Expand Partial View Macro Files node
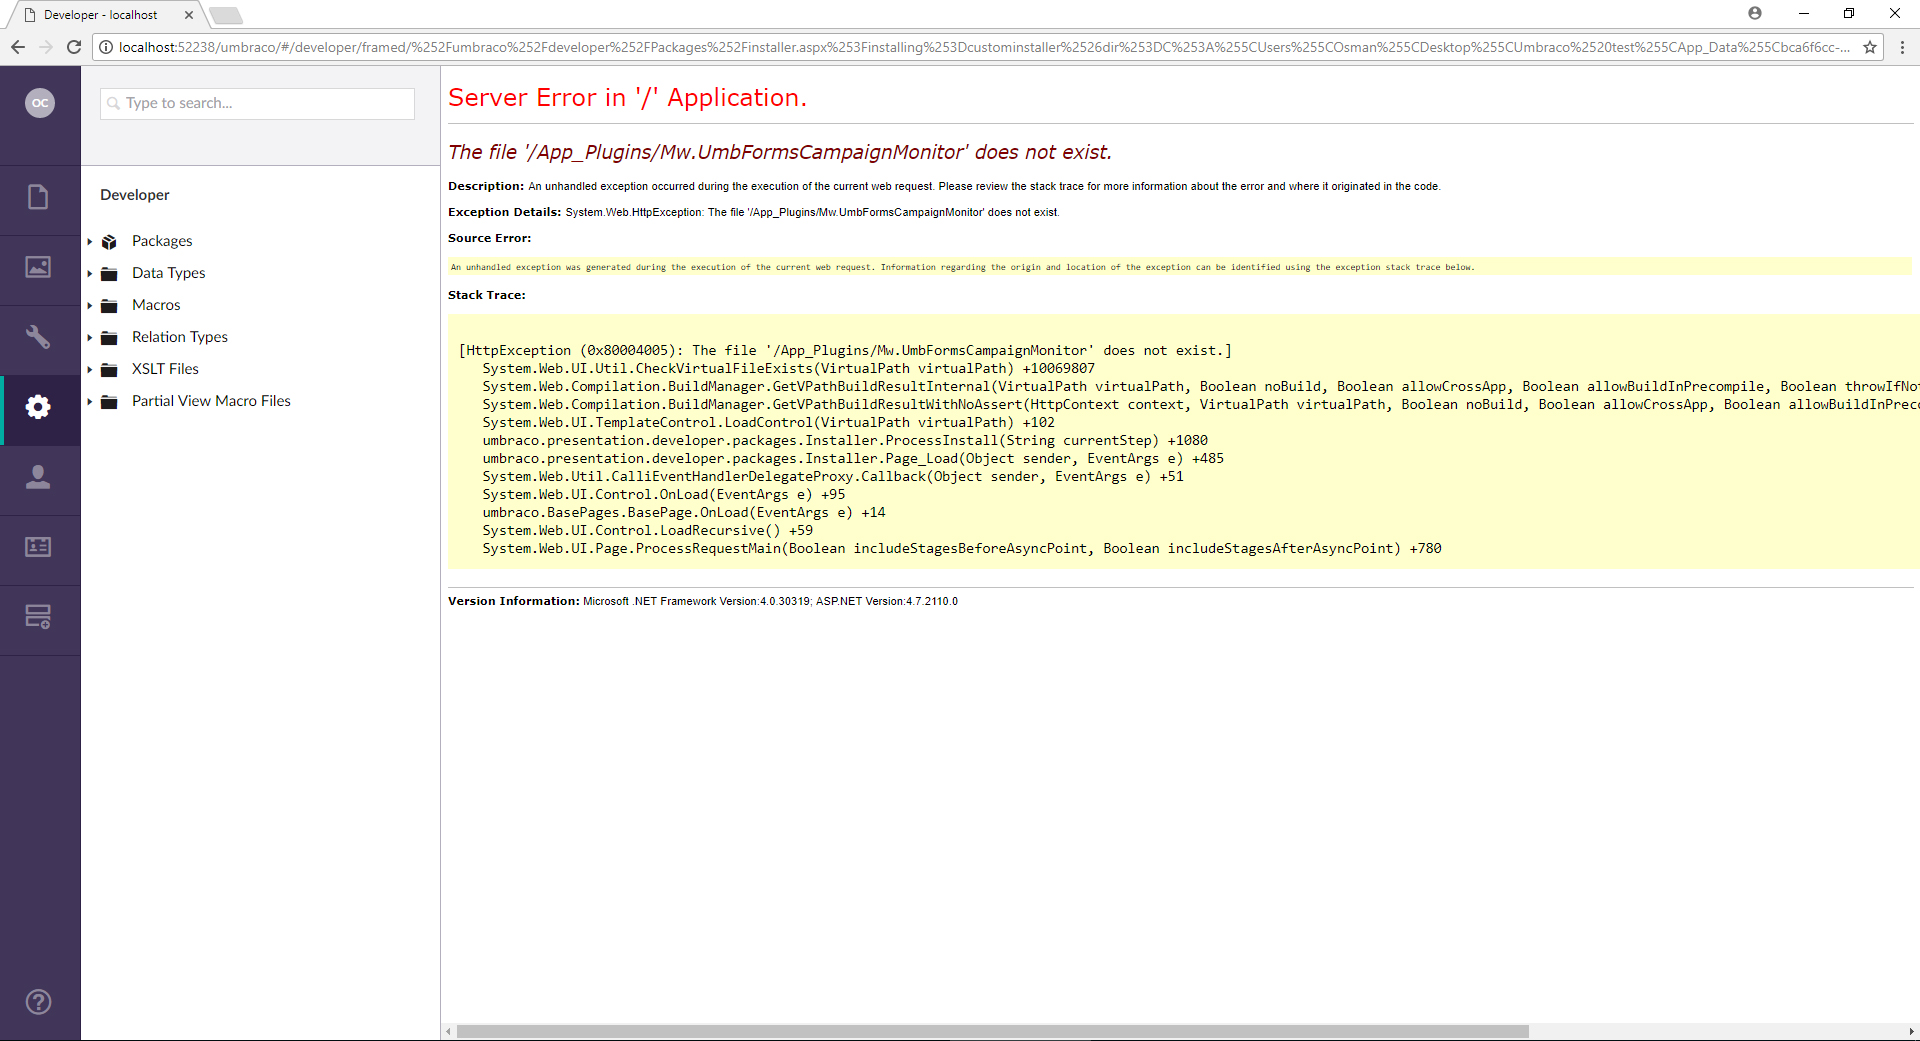 tap(89, 402)
